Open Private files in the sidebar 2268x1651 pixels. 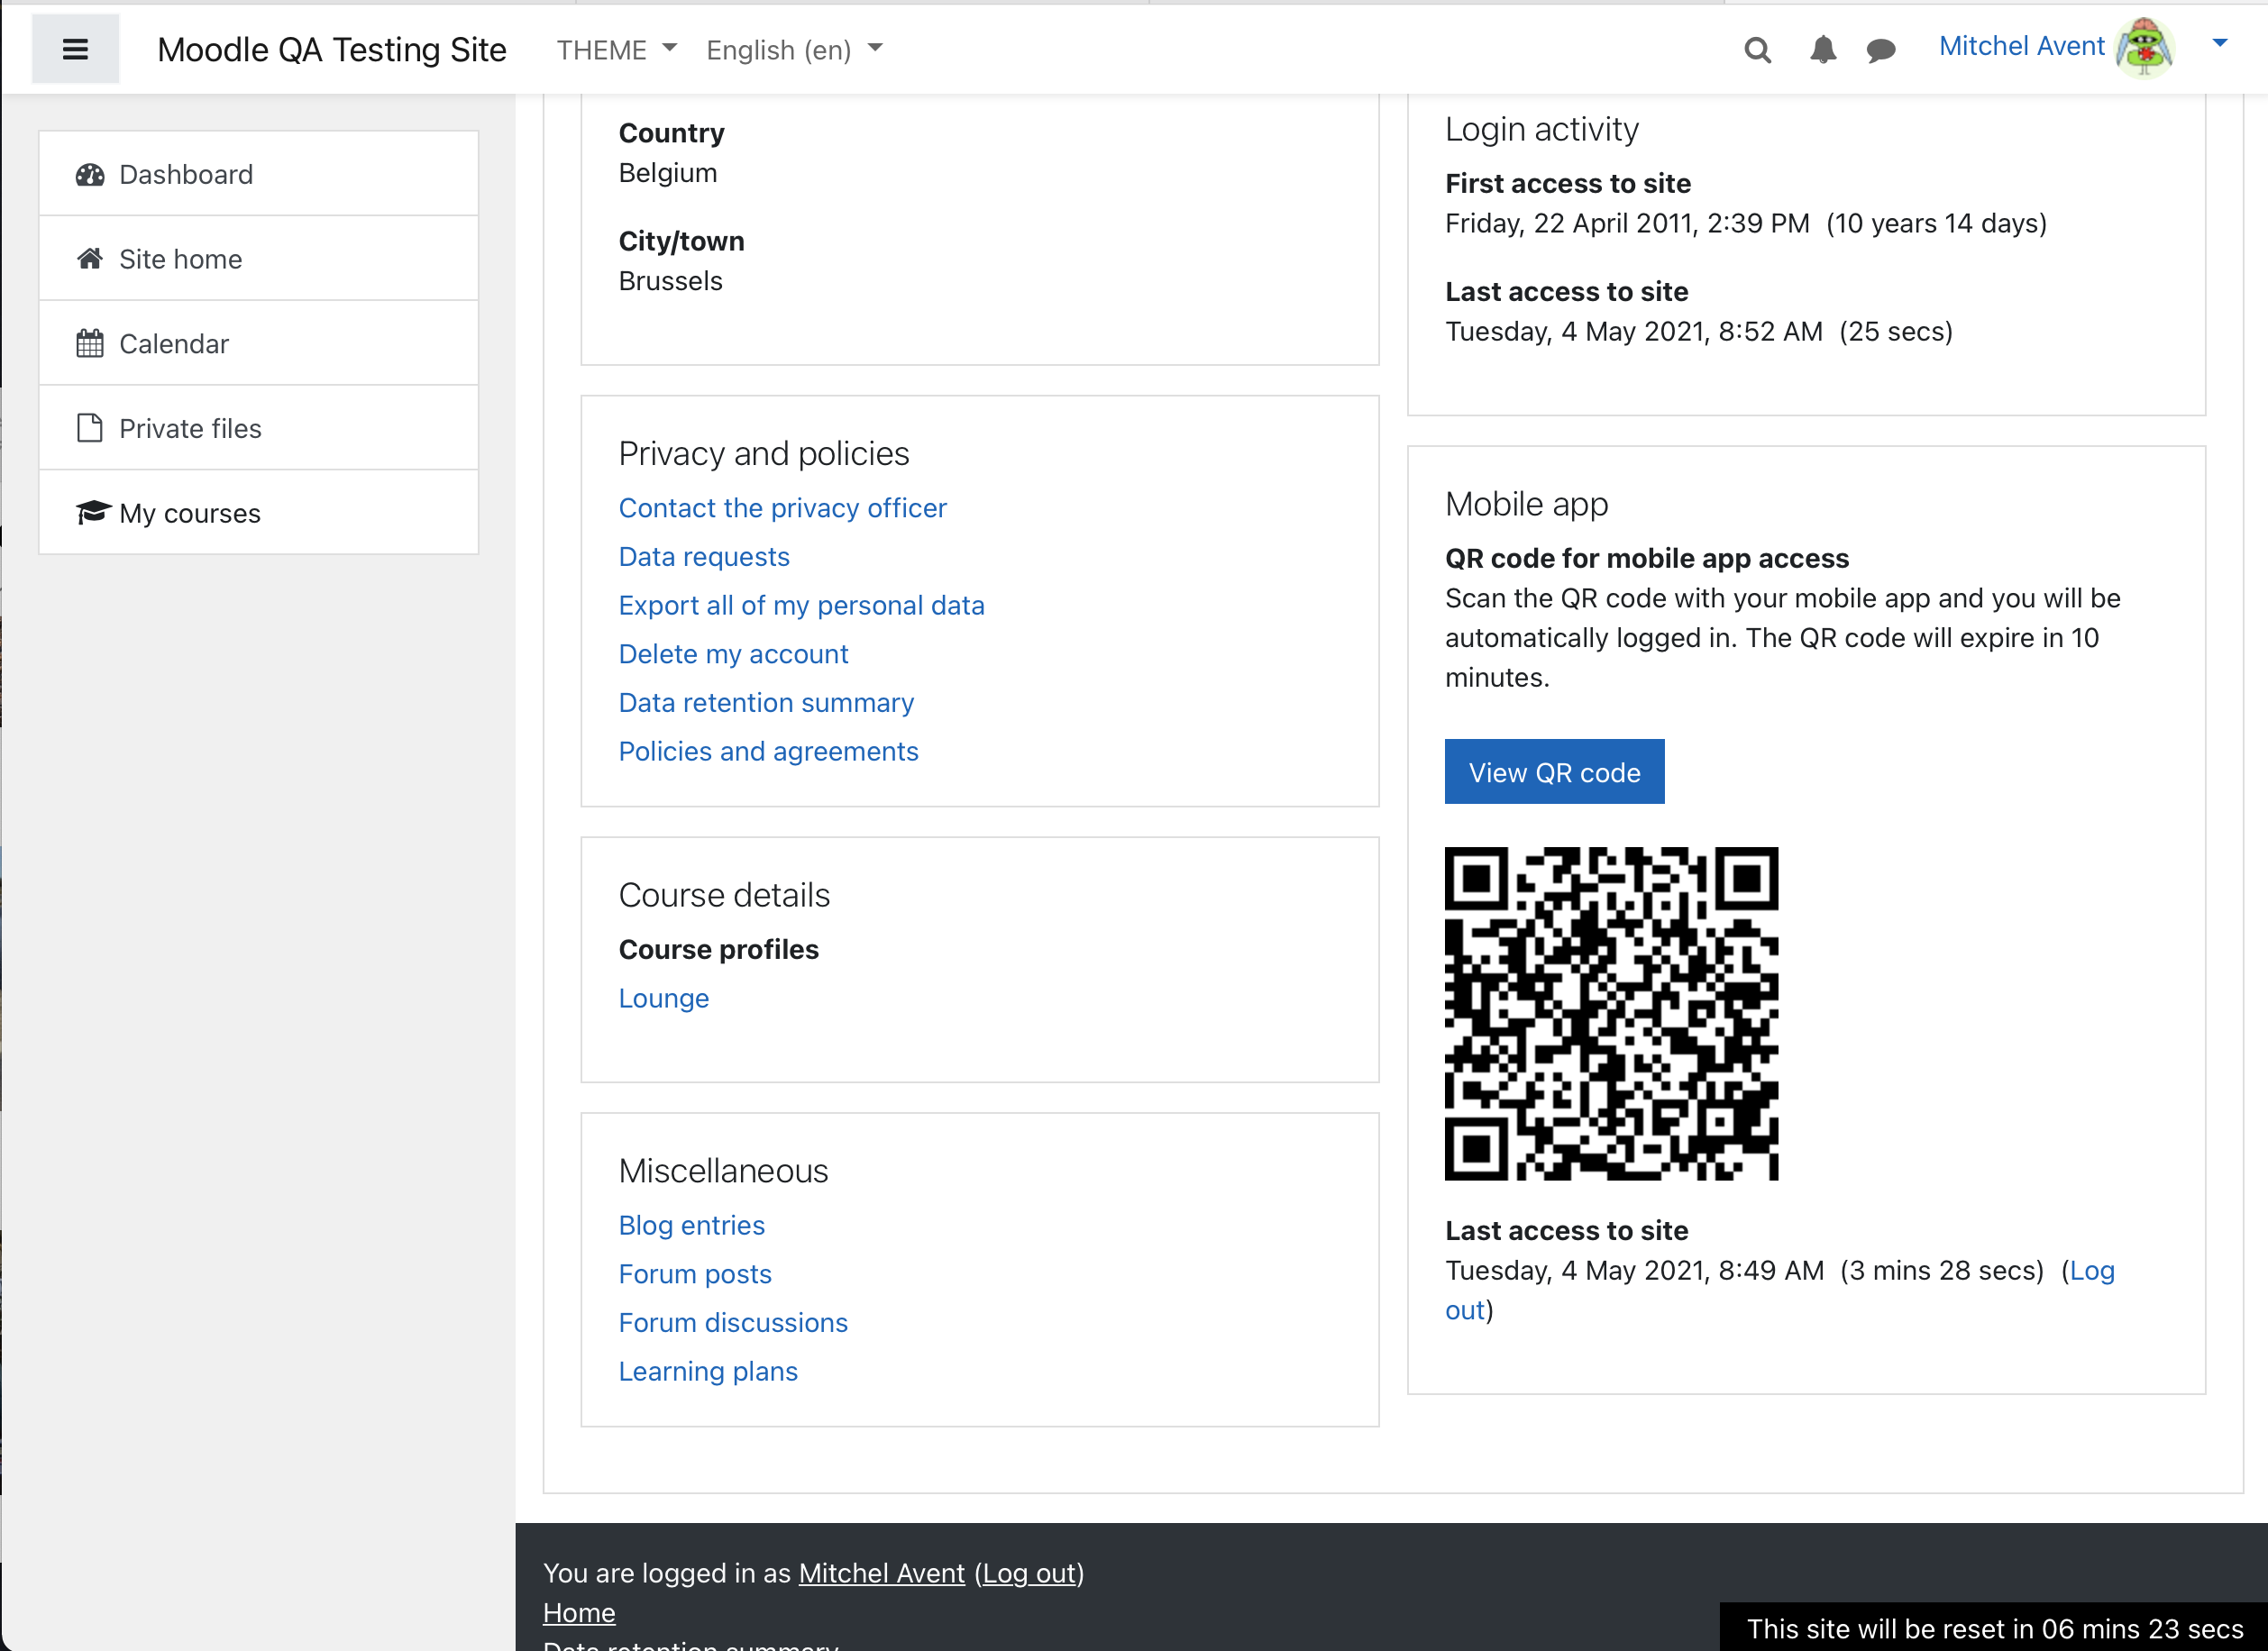point(258,428)
